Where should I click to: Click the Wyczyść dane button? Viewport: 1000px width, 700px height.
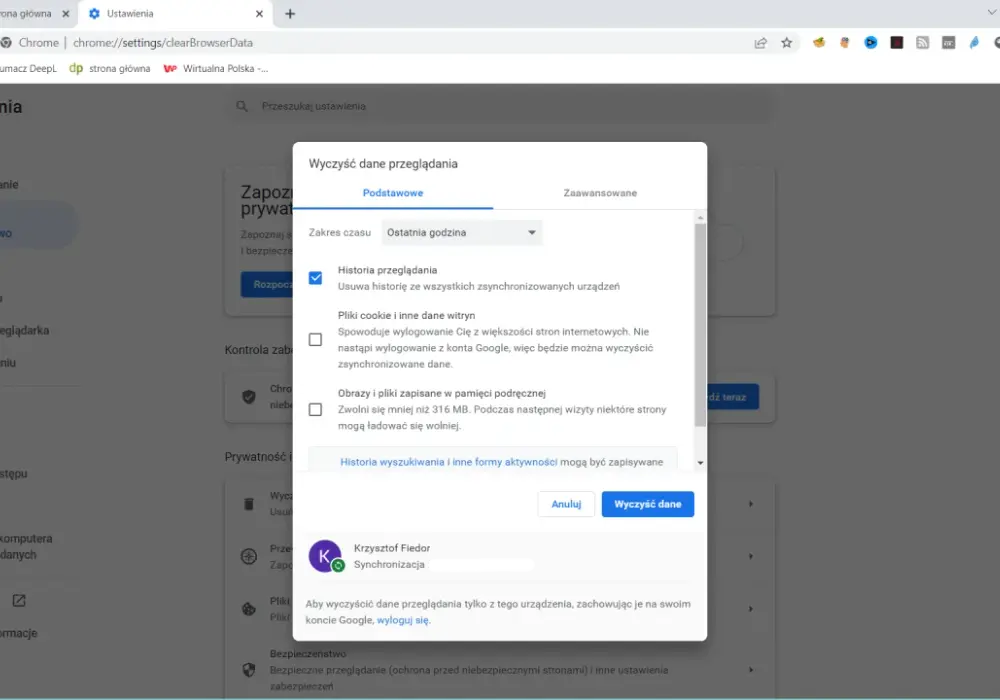click(x=648, y=504)
